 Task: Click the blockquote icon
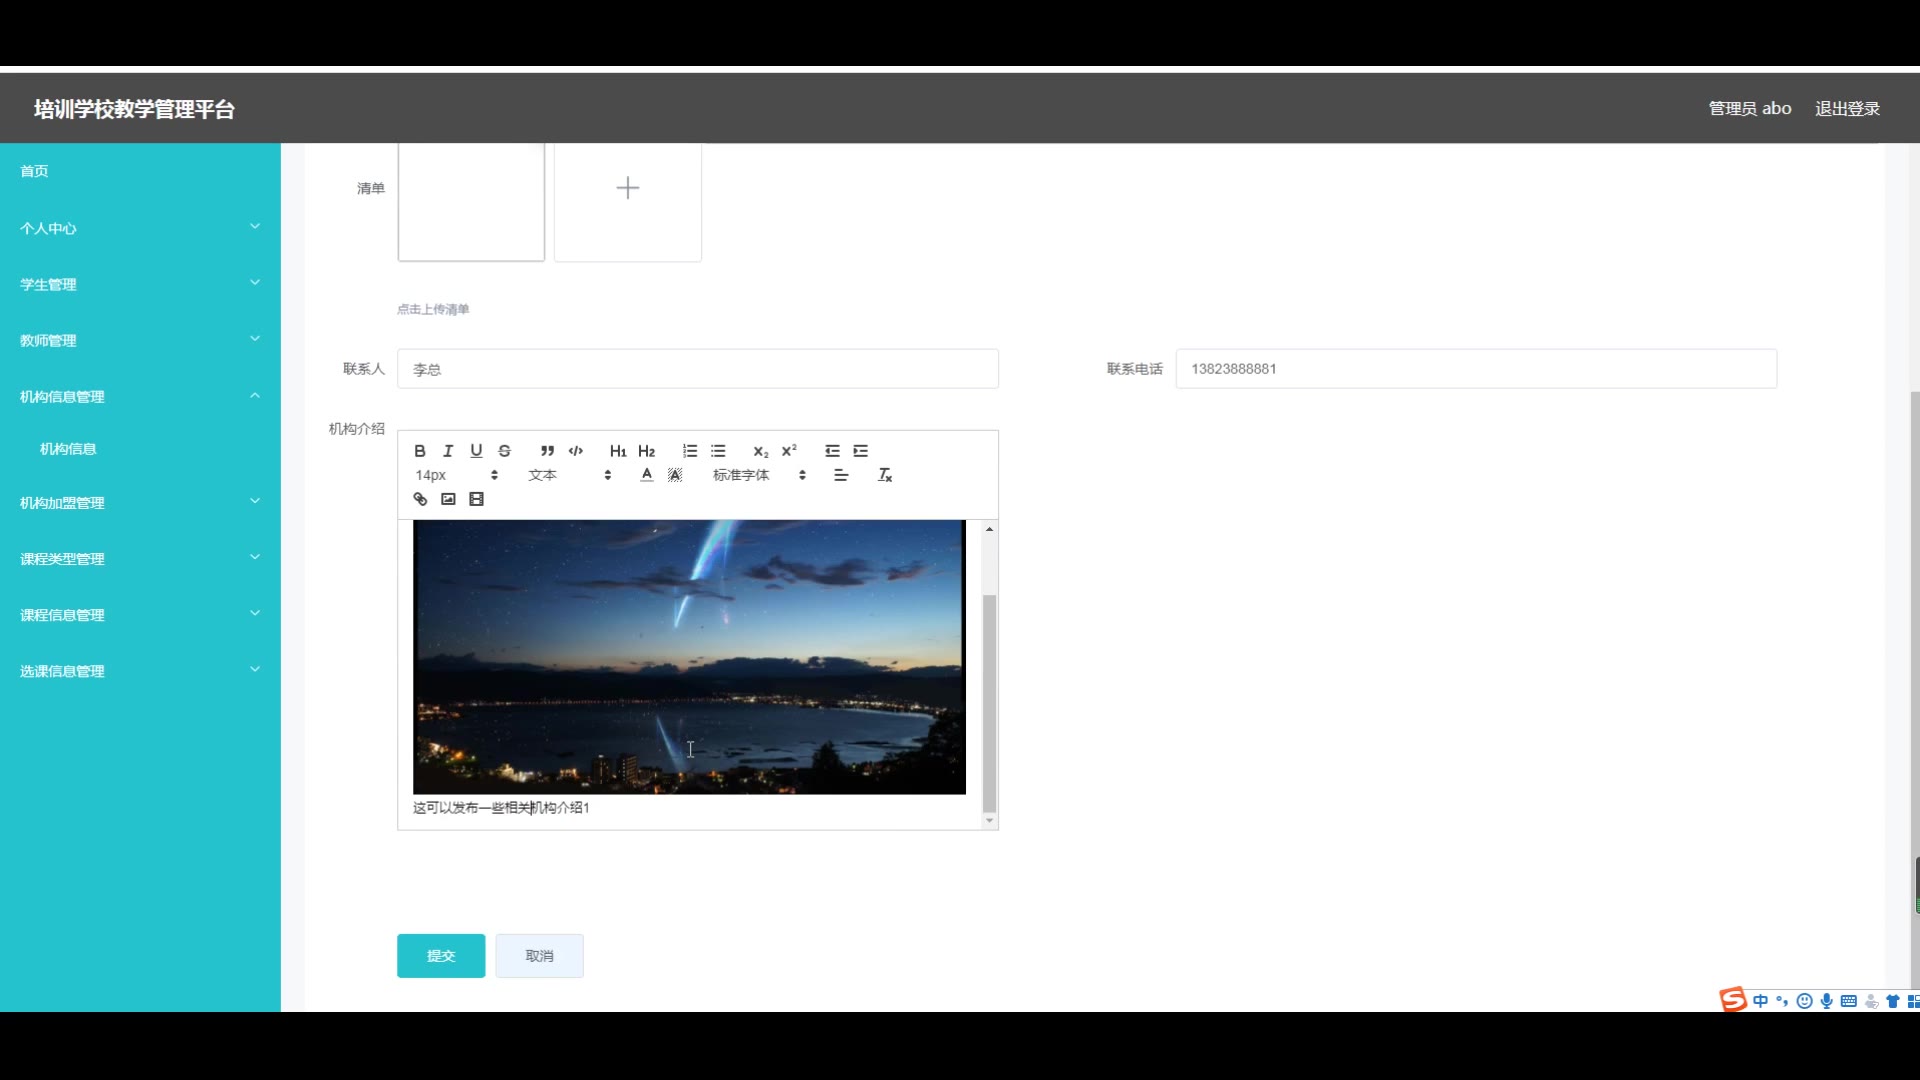[547, 451]
